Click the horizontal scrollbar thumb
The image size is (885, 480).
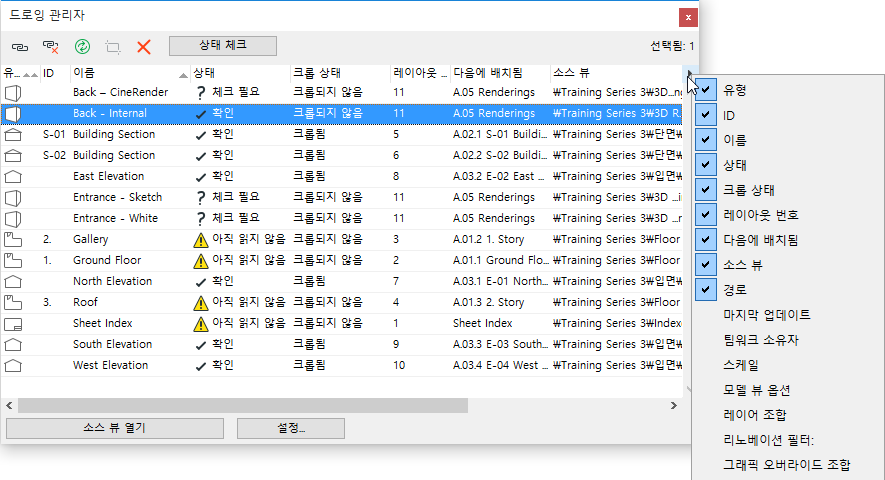243,405
